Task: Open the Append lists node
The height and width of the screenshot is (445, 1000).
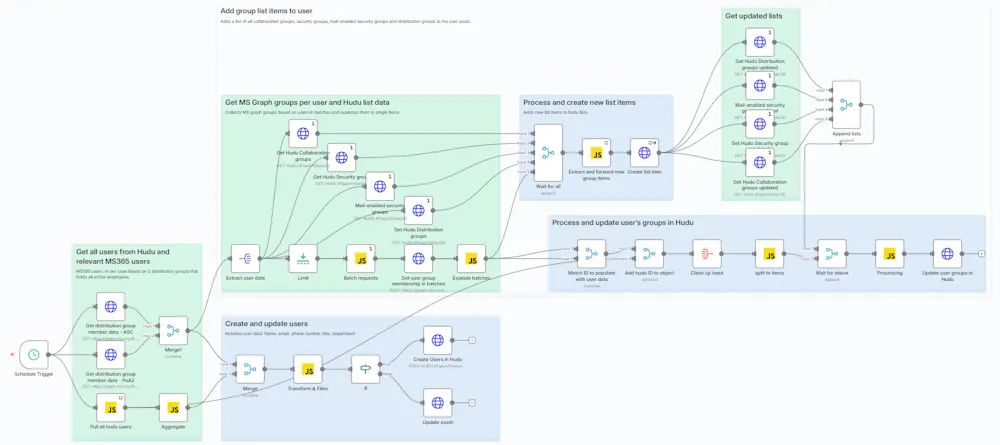Action: click(846, 105)
